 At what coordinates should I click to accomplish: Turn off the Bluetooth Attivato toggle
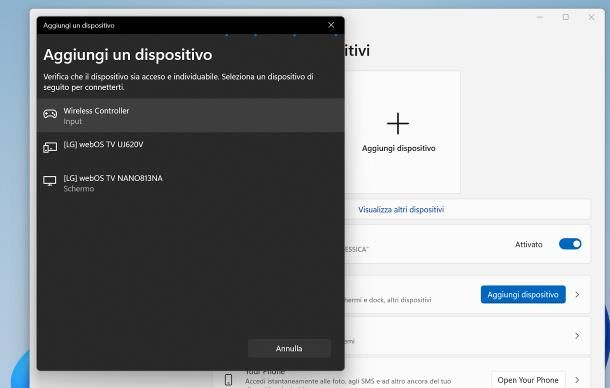point(570,244)
